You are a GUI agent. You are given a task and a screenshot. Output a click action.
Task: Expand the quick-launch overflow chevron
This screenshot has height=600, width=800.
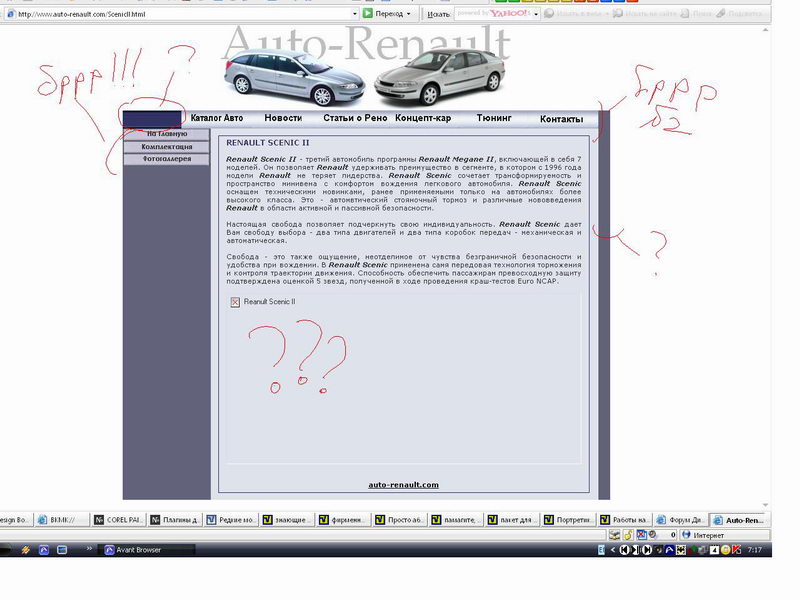89,548
